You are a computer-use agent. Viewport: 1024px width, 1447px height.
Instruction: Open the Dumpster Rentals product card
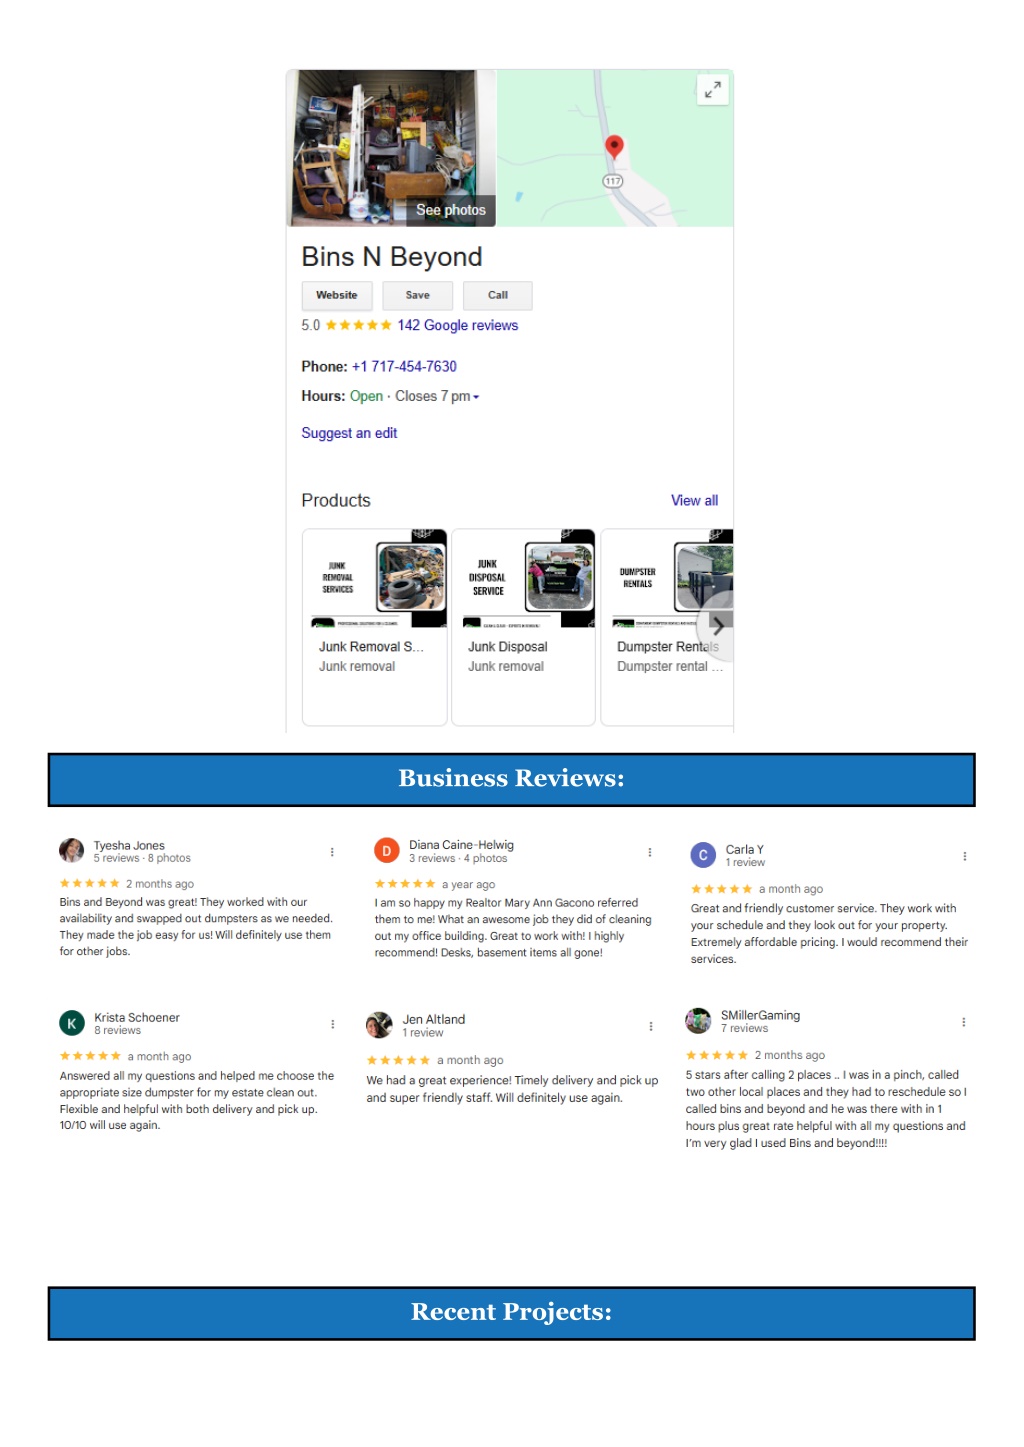[667, 627]
